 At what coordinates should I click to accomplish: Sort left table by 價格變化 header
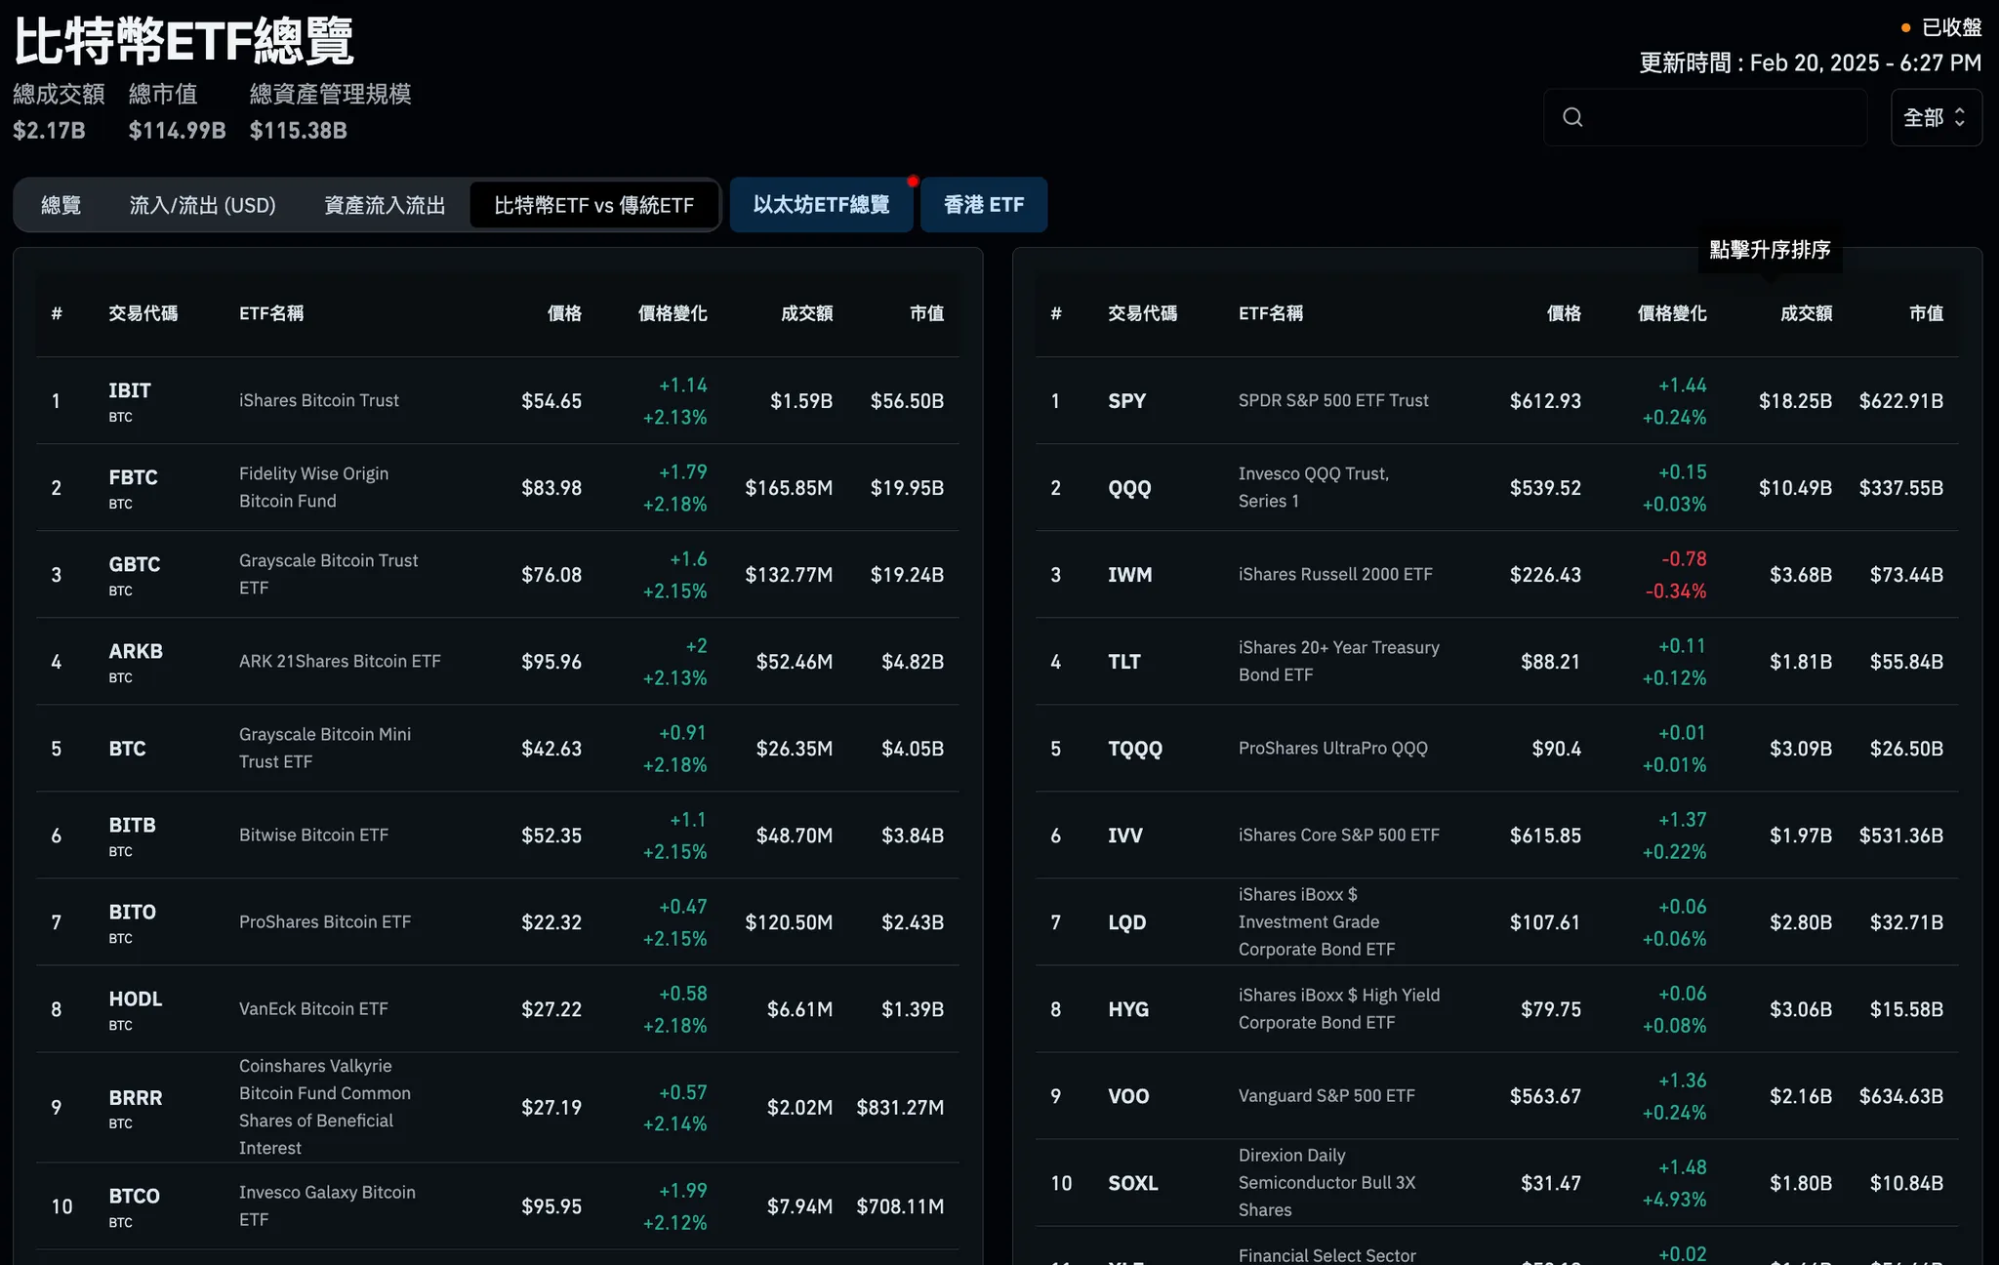coord(672,313)
